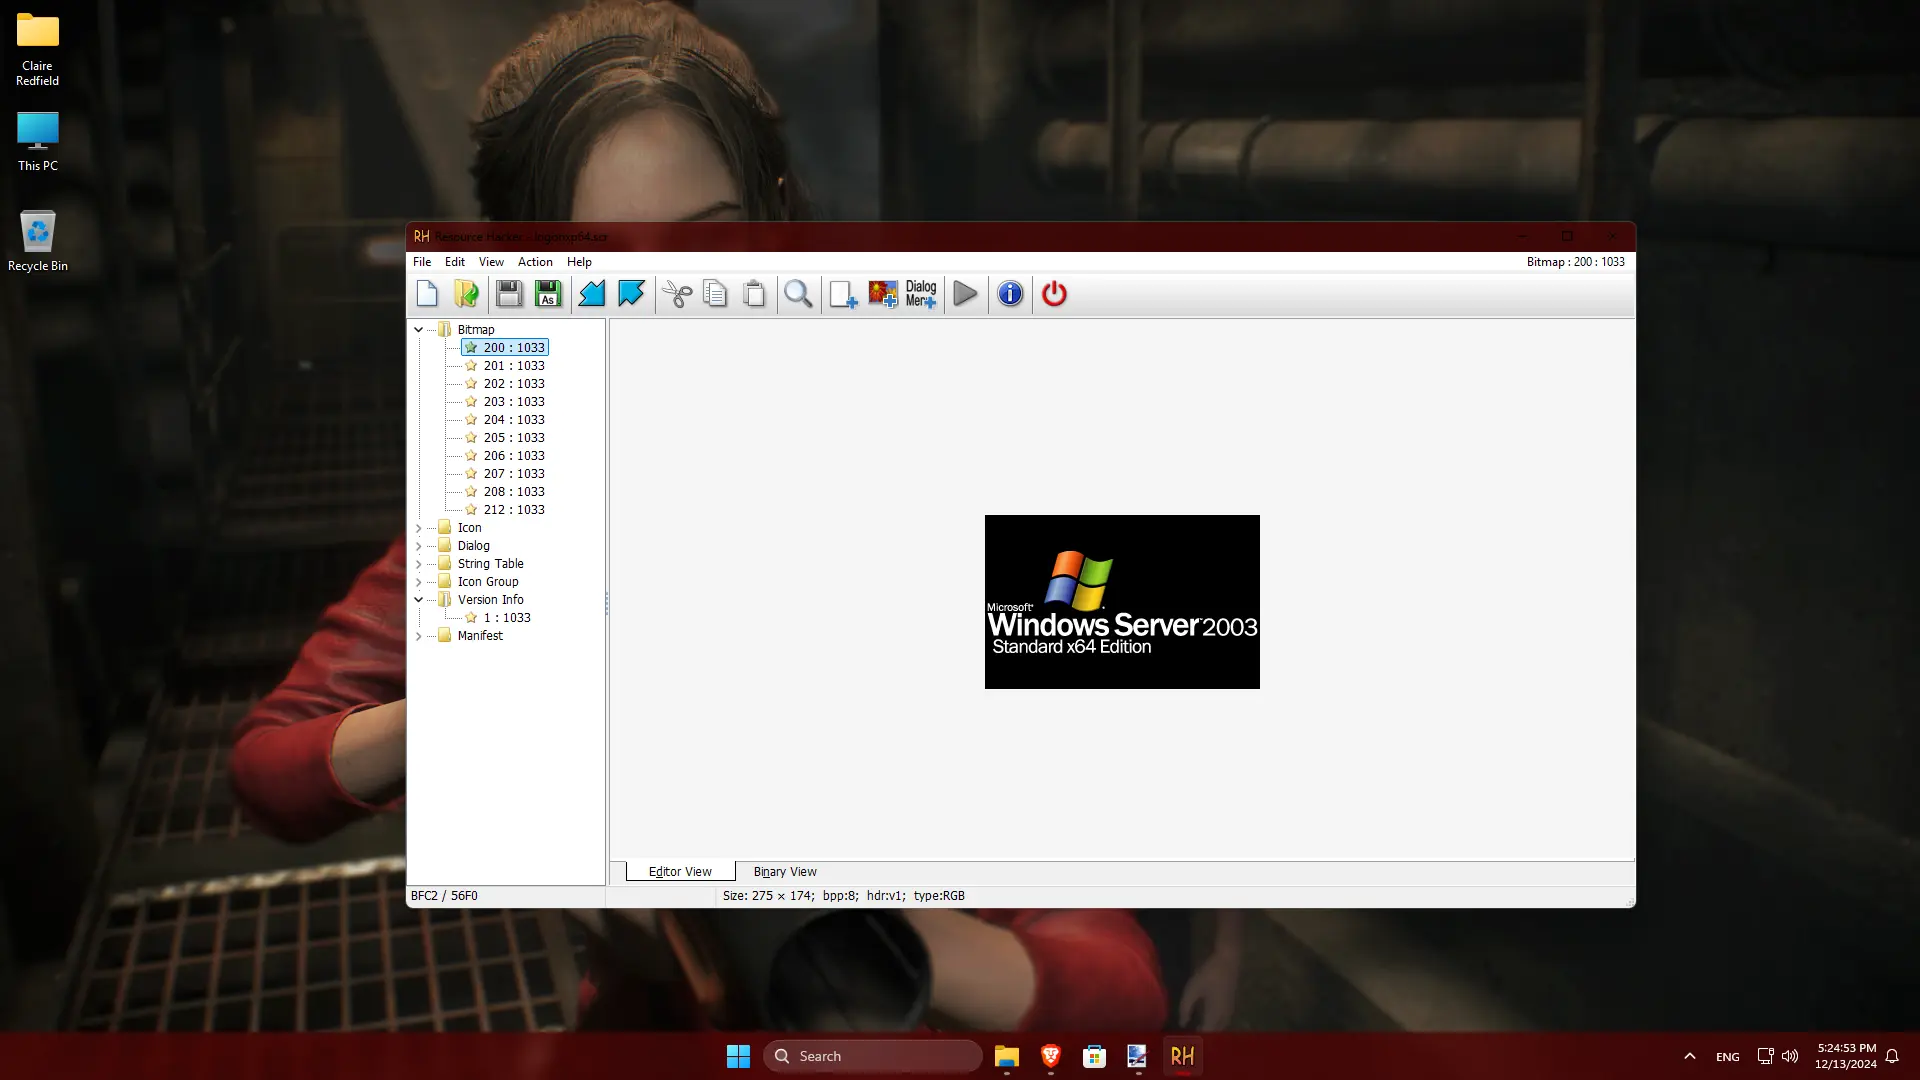This screenshot has width=1920, height=1080.
Task: Click the taskbar Search box
Action: pyautogui.click(x=873, y=1056)
